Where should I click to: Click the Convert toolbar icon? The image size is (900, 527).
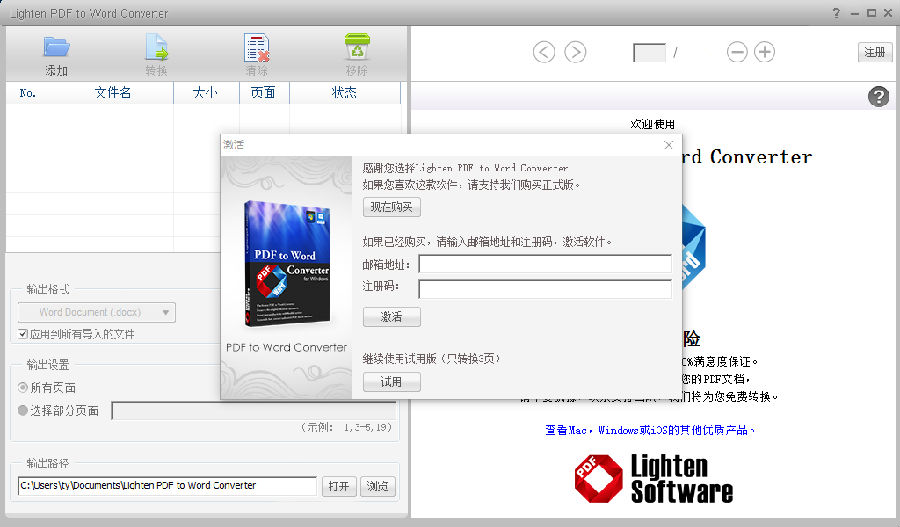click(x=156, y=48)
